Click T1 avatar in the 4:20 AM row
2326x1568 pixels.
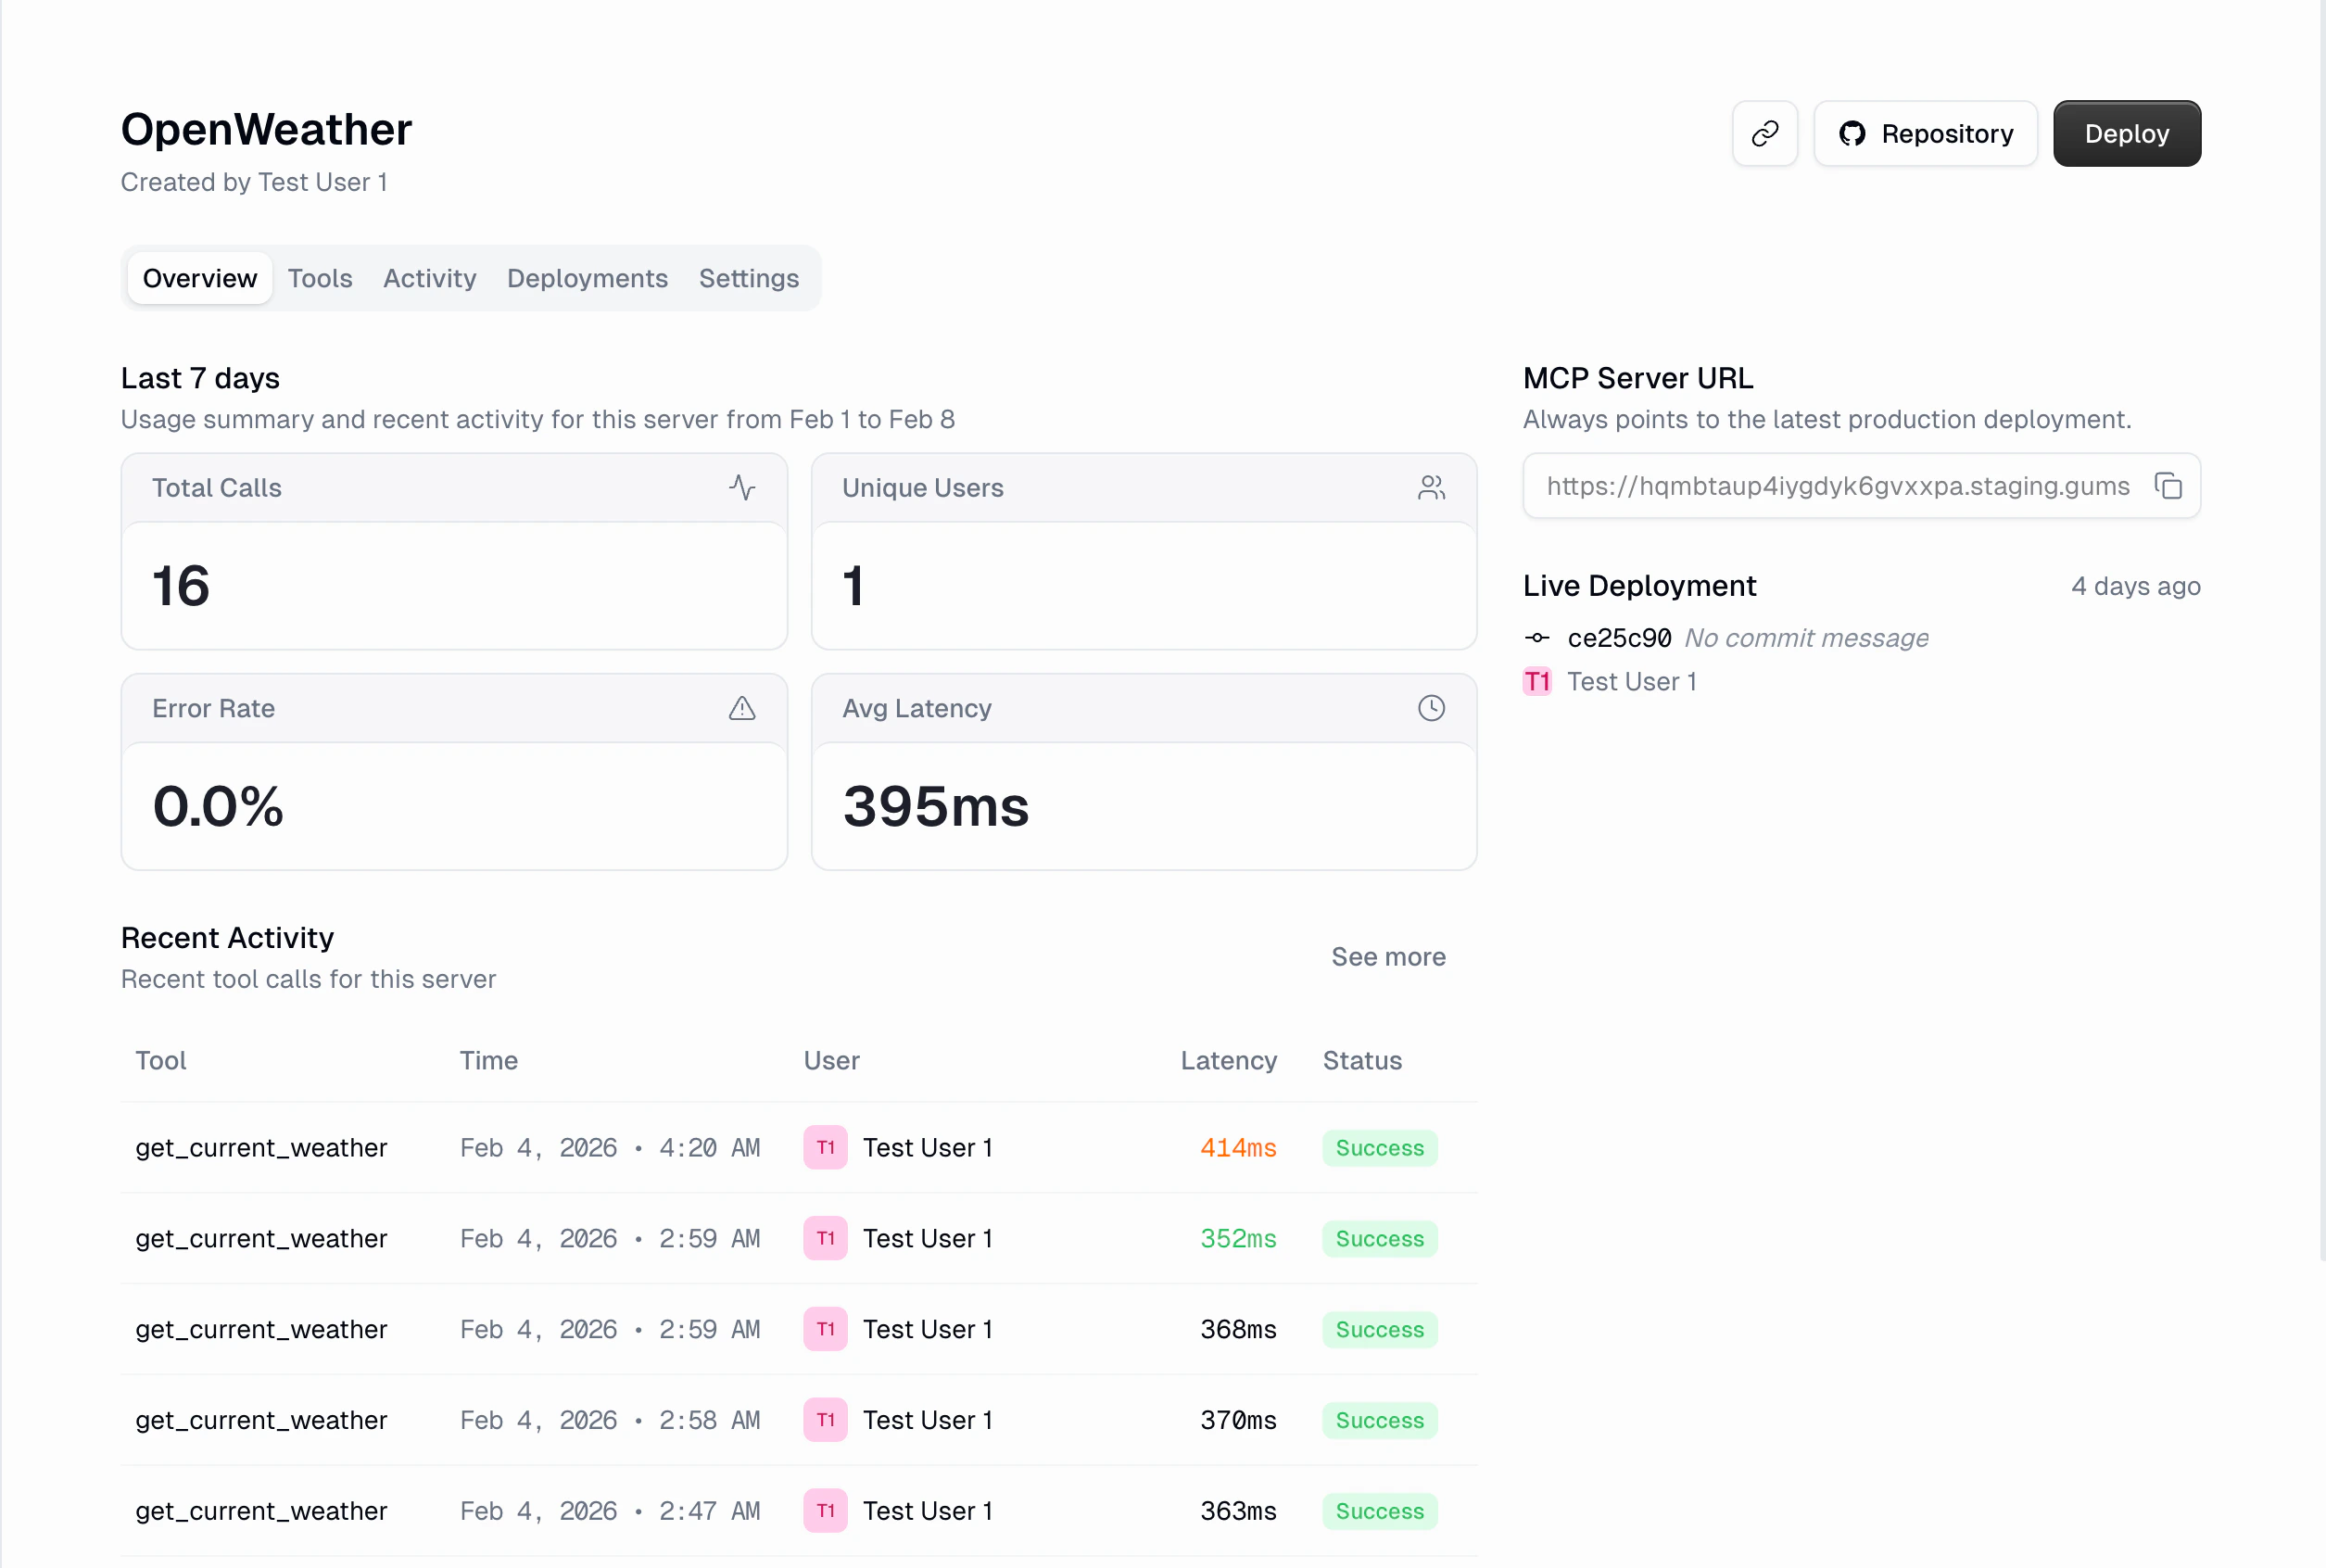coord(825,1148)
